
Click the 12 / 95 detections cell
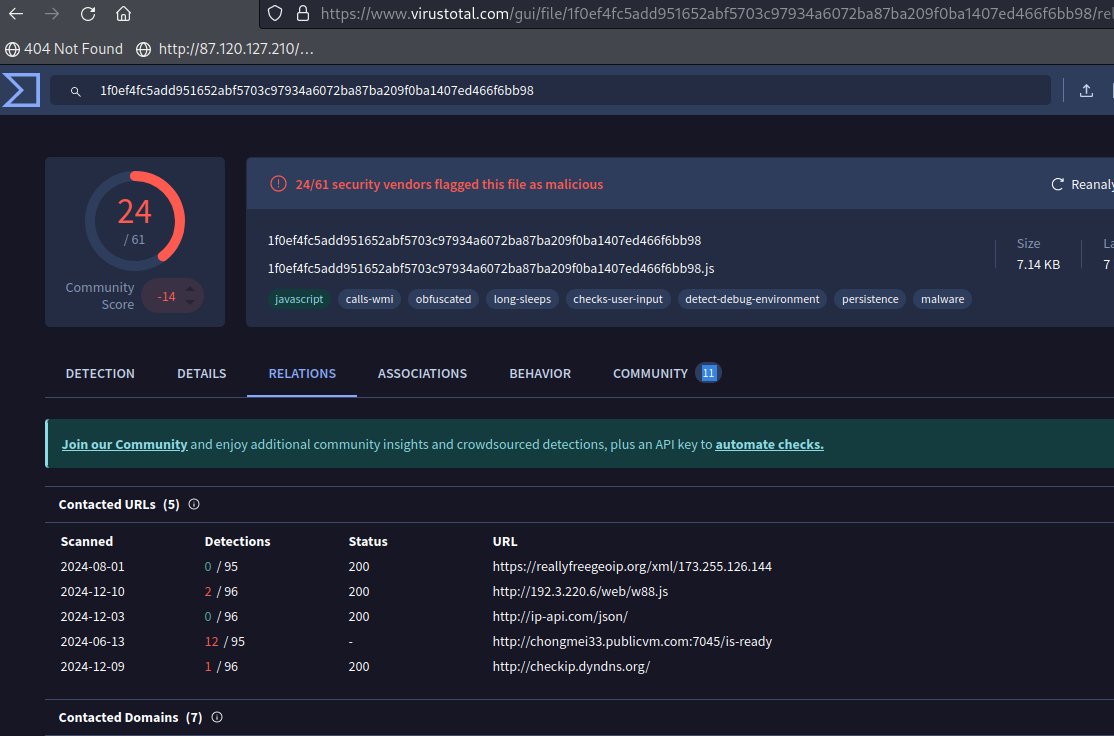click(x=225, y=642)
